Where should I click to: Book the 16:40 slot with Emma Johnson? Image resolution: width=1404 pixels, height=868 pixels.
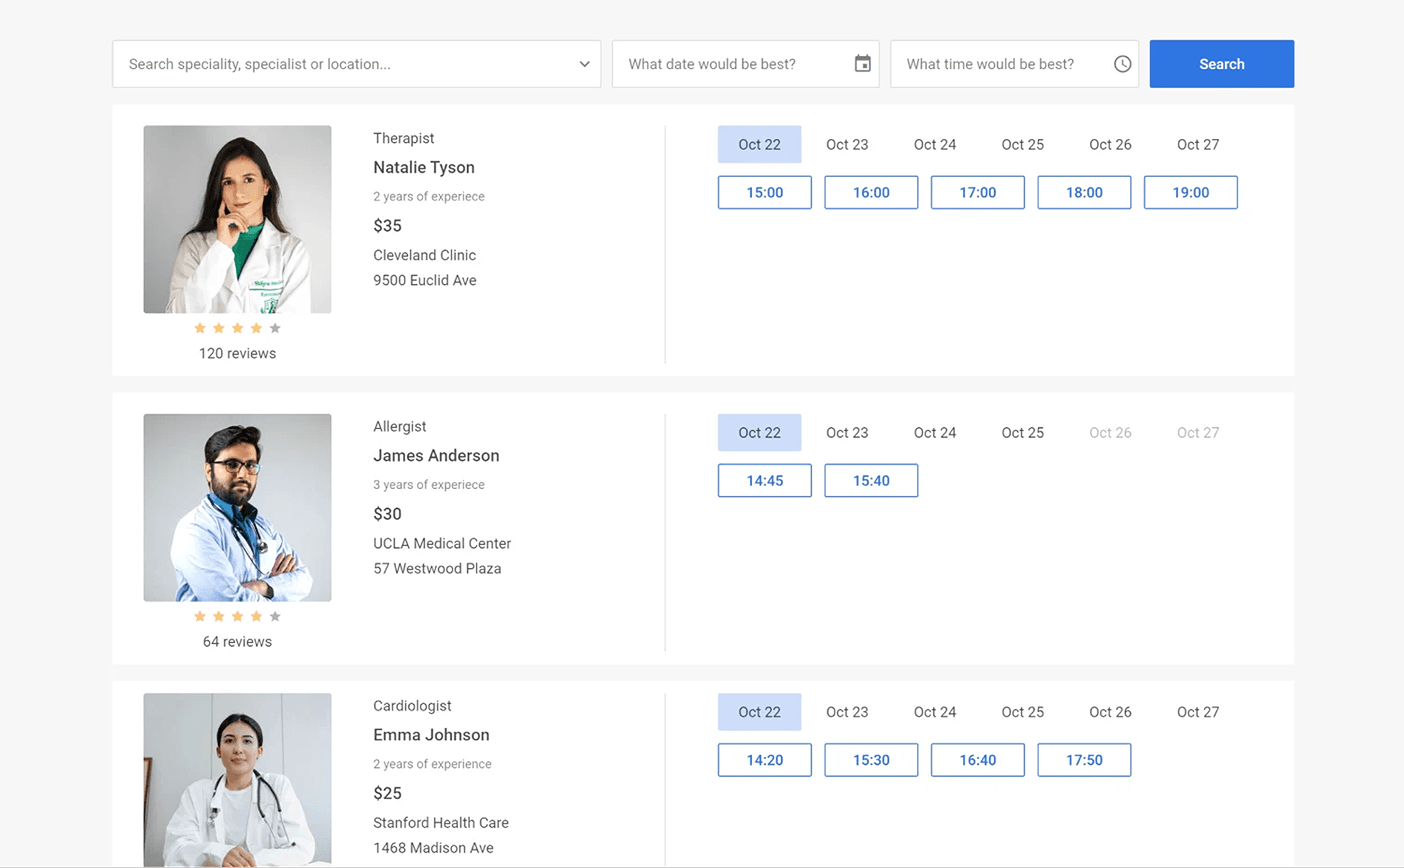coord(977,760)
